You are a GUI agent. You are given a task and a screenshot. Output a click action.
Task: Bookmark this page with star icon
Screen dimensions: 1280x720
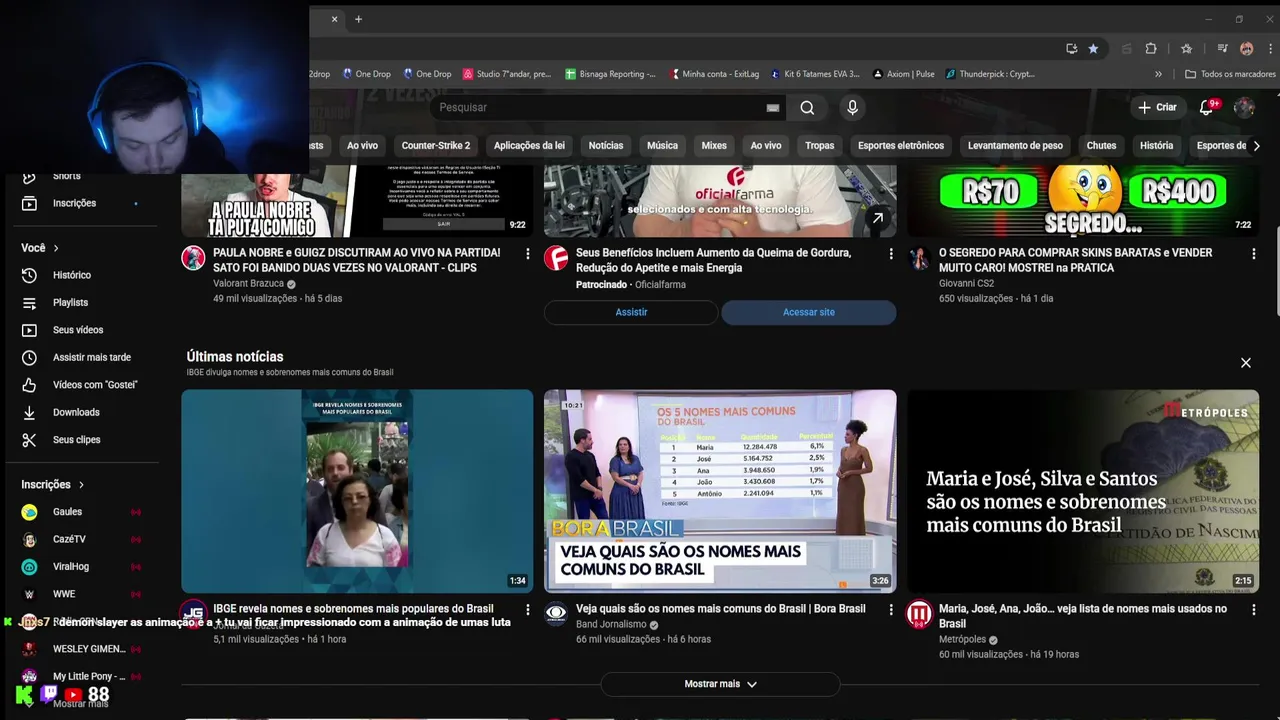tap(1093, 48)
